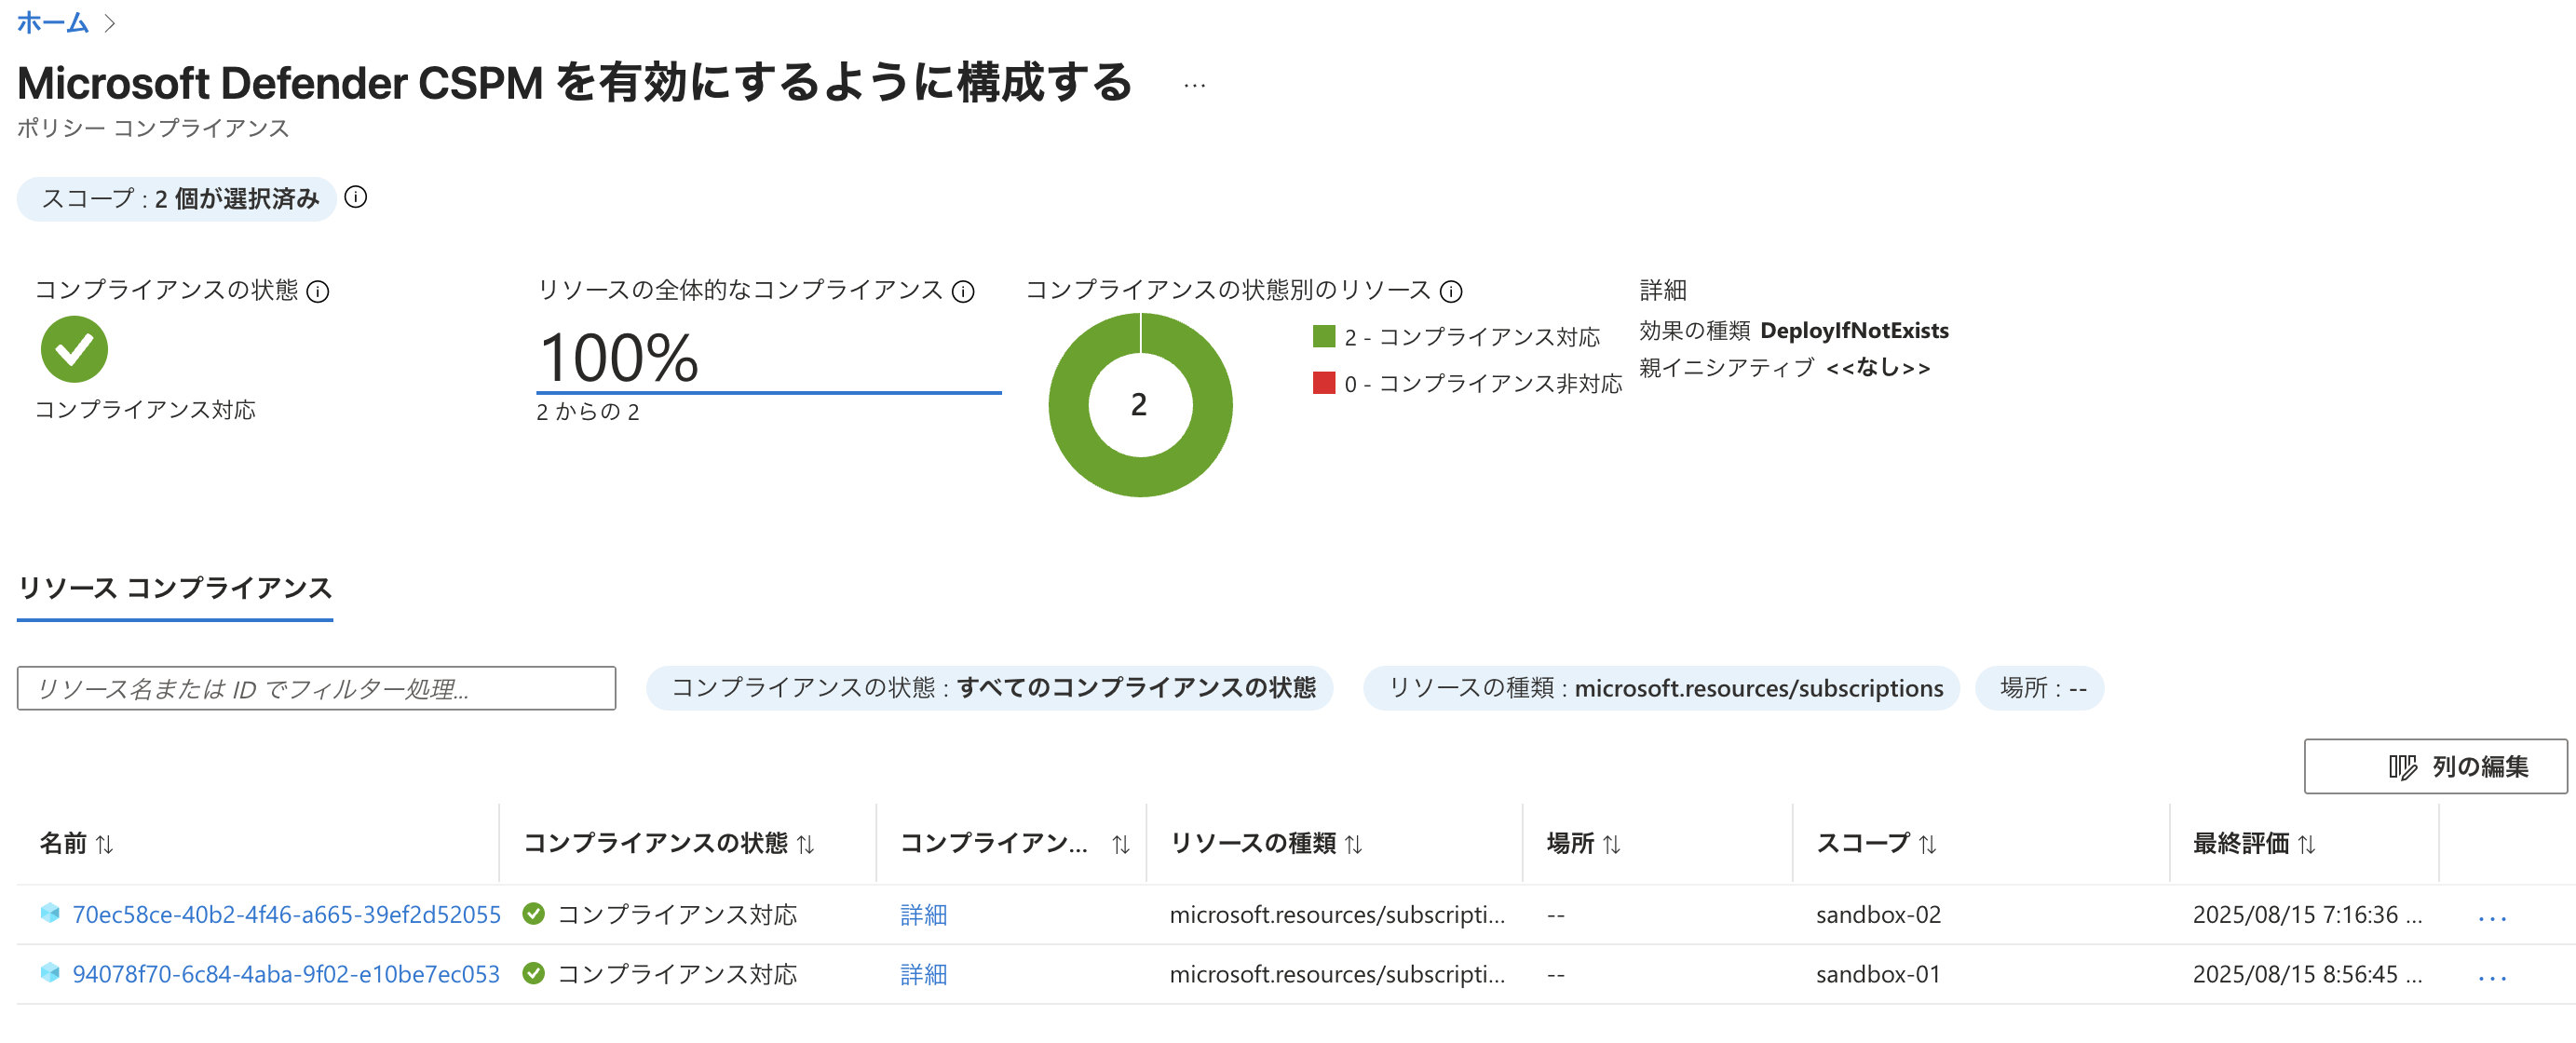Click the 2025/08/15 8:56:45 evaluation time
Screen dimensions: 2576x1043
click(x=2307, y=974)
